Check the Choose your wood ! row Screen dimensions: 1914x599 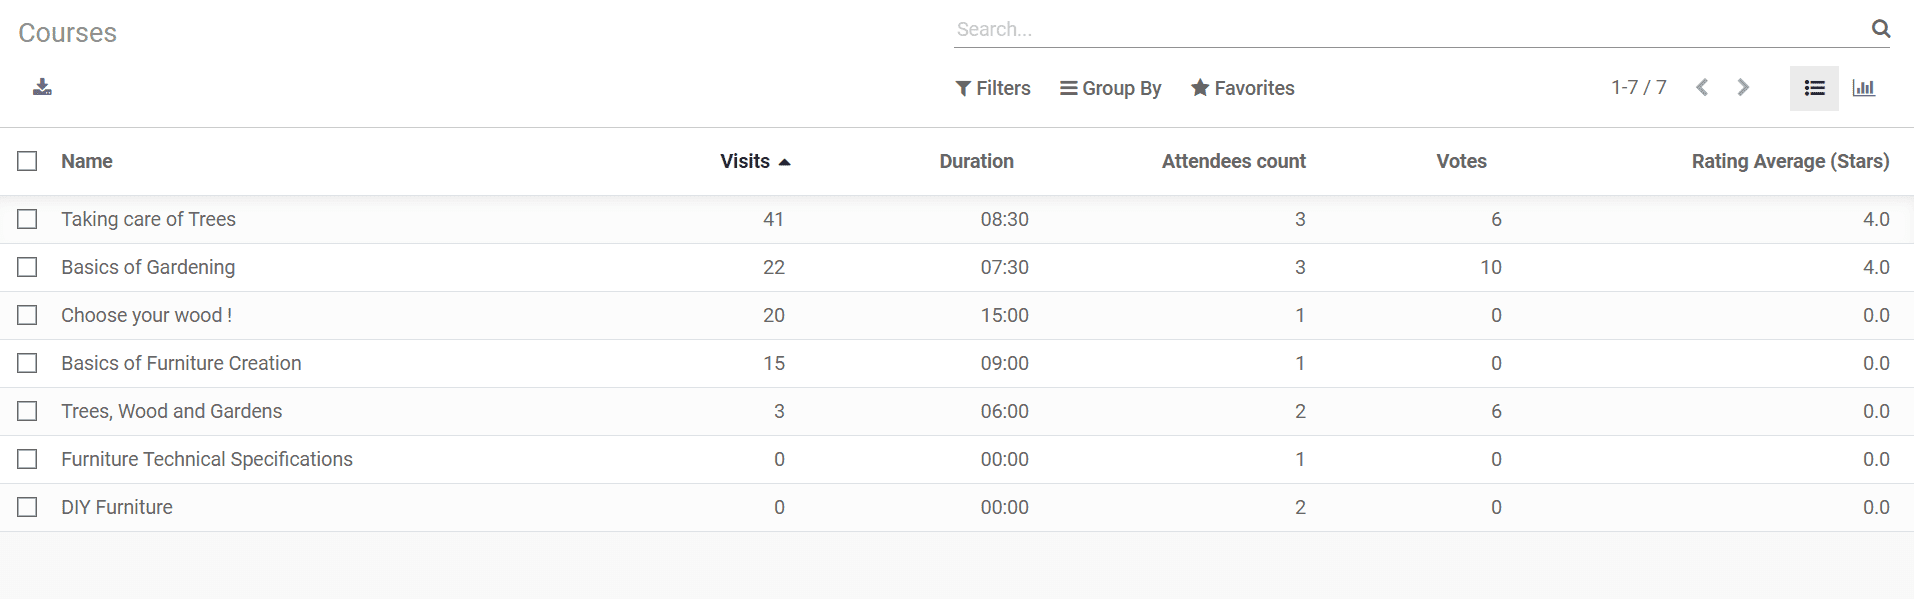[x=27, y=315]
